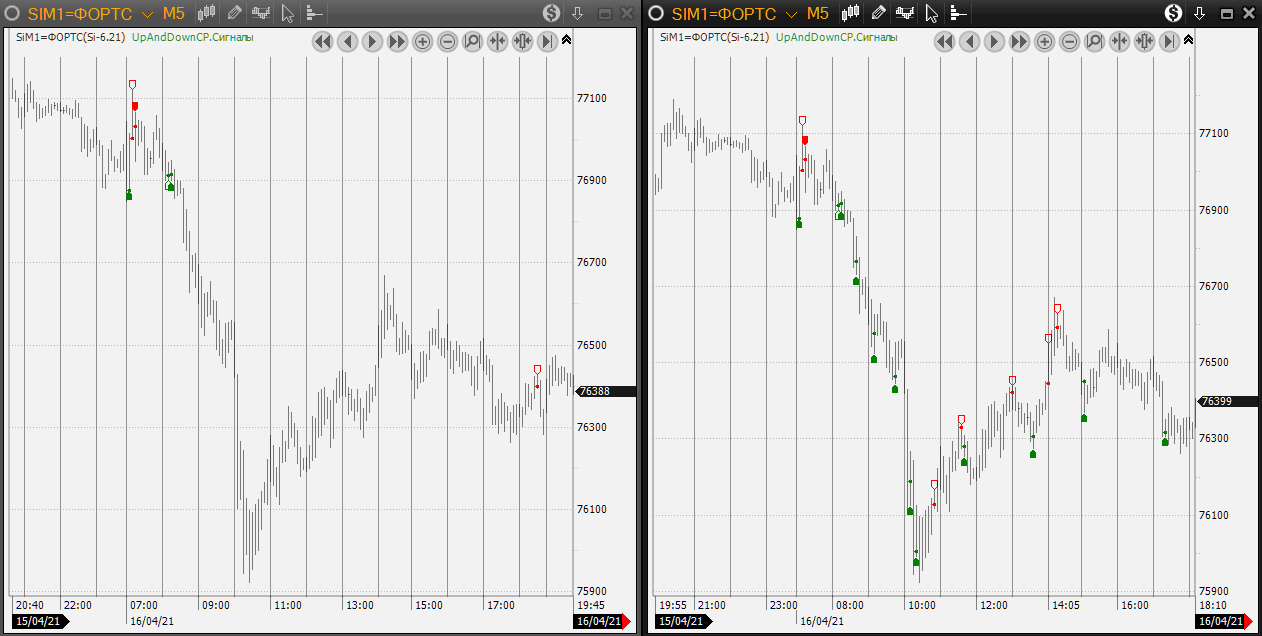Click SIM1=ФОРТС symbol name on left chart

pyautogui.click(x=80, y=13)
